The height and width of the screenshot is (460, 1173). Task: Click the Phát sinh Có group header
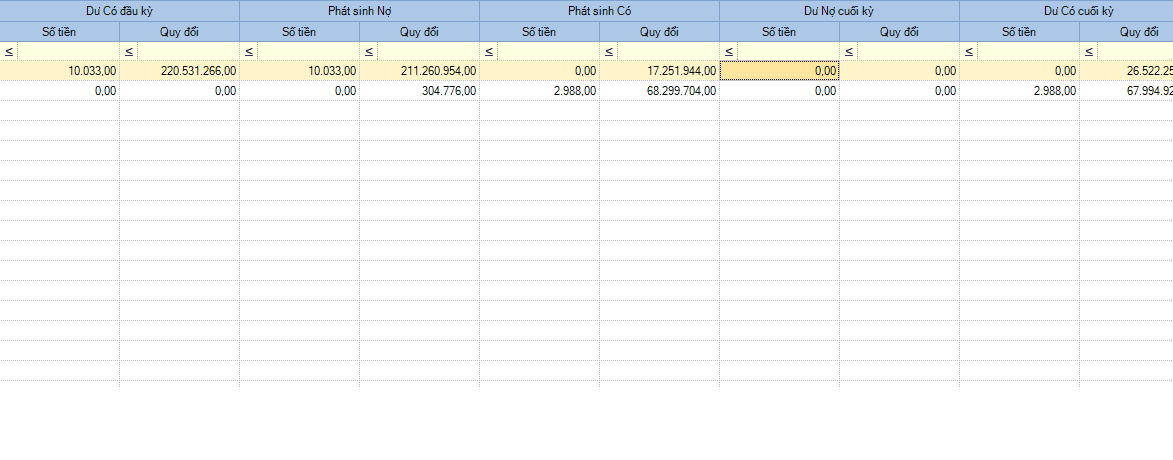click(599, 11)
